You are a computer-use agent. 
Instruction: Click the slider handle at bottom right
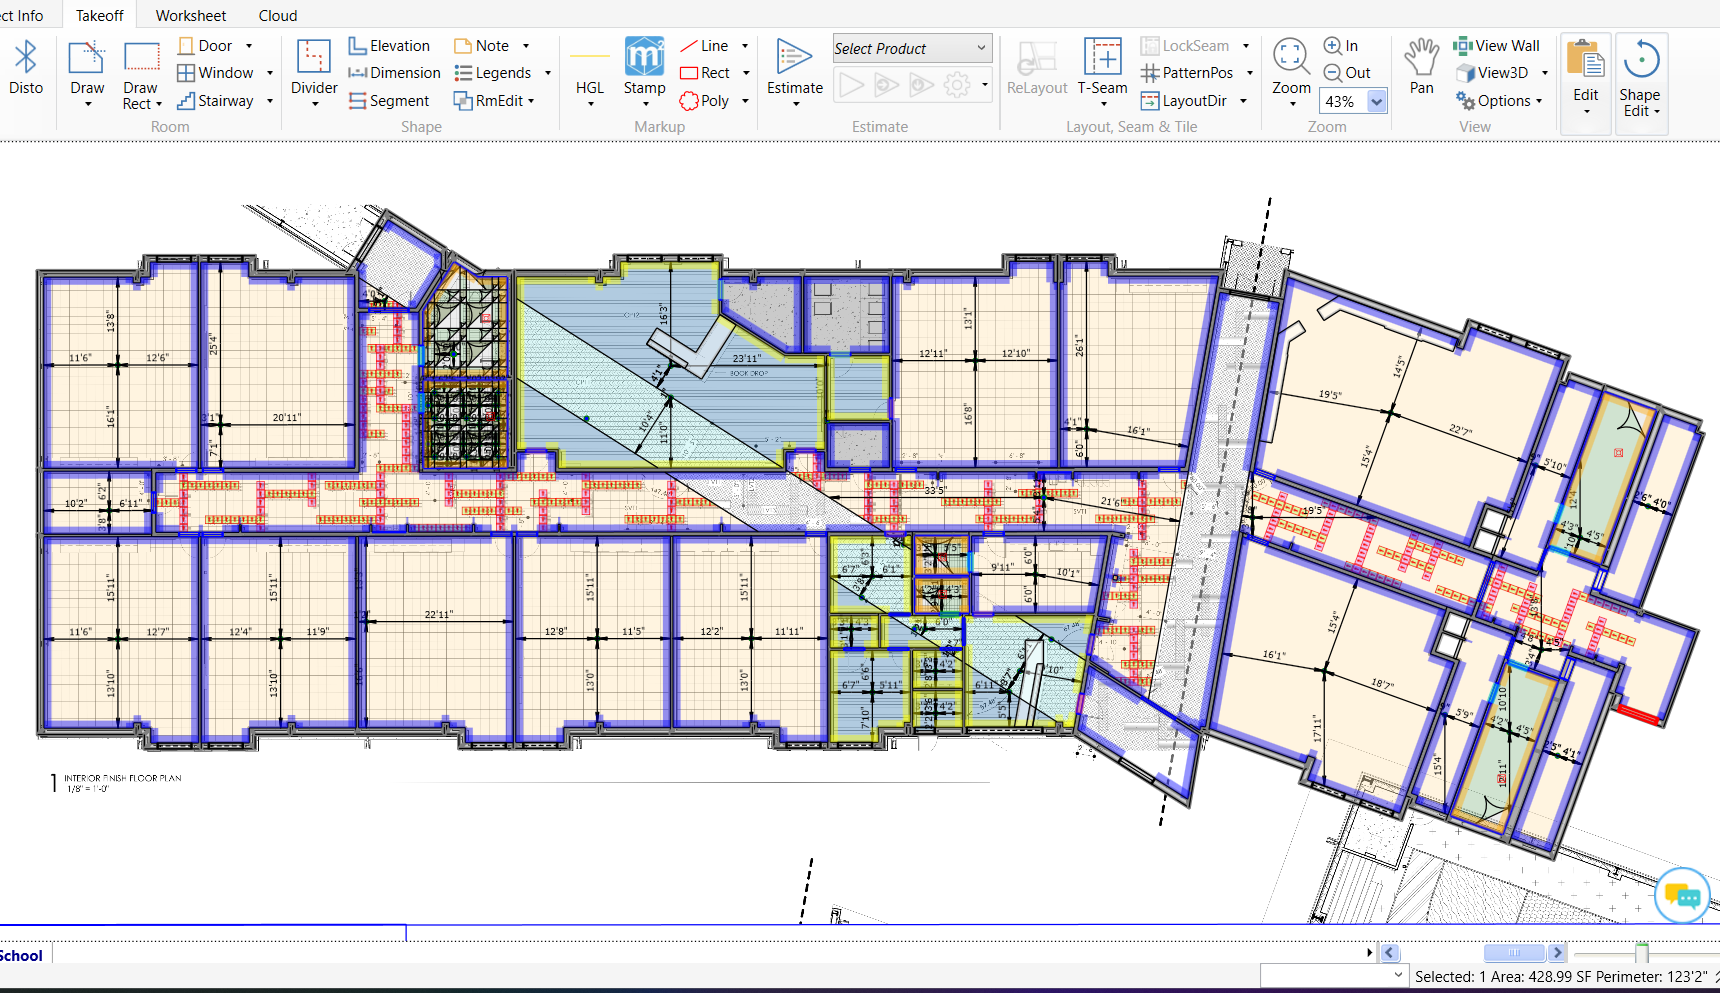coord(1641,953)
